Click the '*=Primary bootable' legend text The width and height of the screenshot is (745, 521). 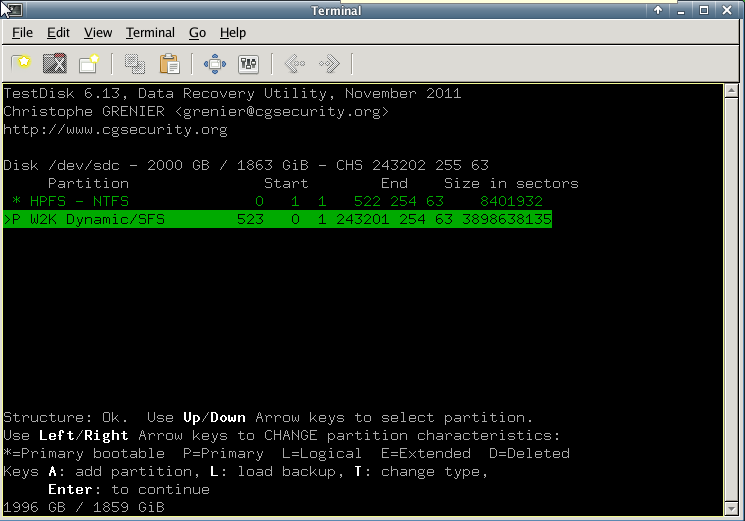(84, 454)
